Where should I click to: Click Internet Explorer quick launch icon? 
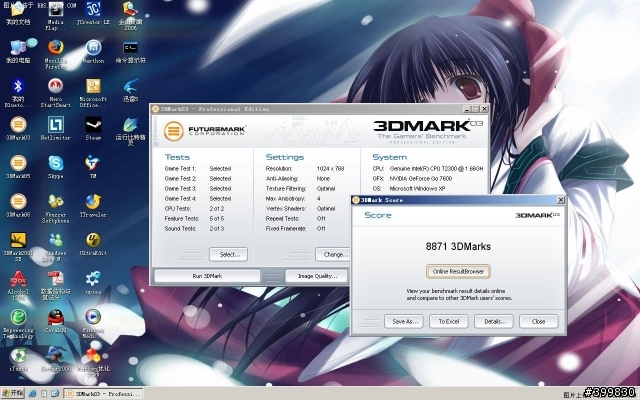33,394
